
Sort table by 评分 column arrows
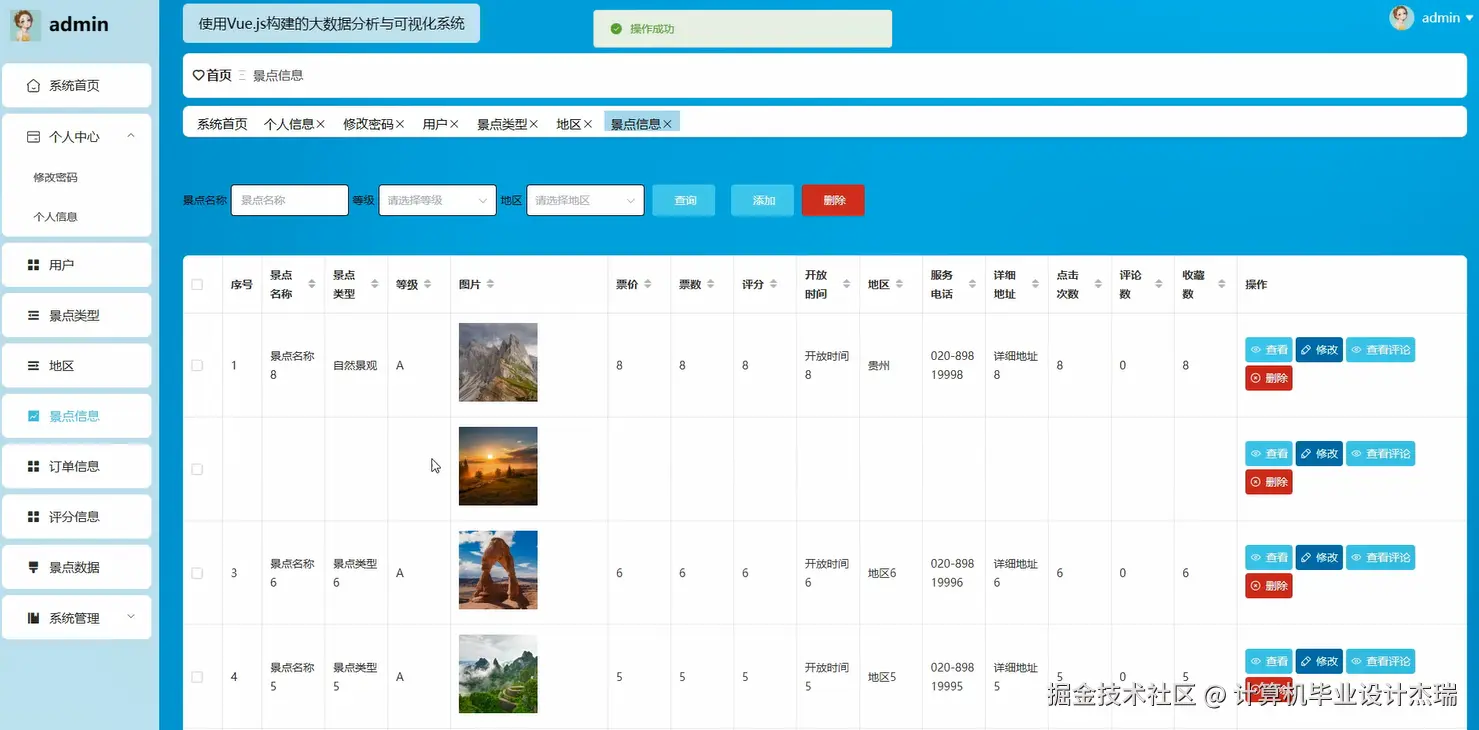[x=774, y=285]
